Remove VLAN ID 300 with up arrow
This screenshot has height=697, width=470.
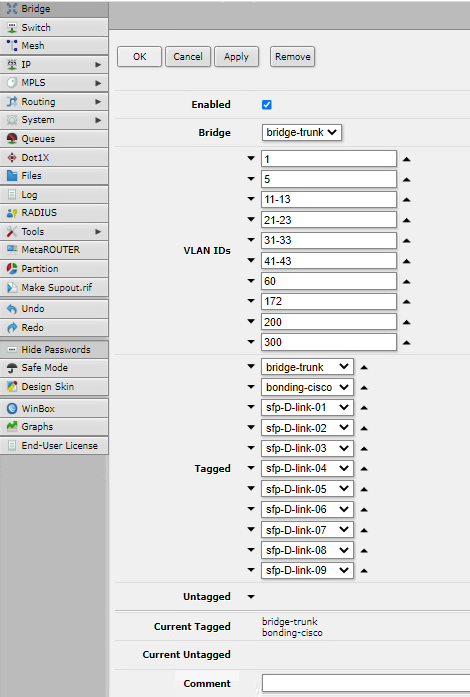pos(406,343)
